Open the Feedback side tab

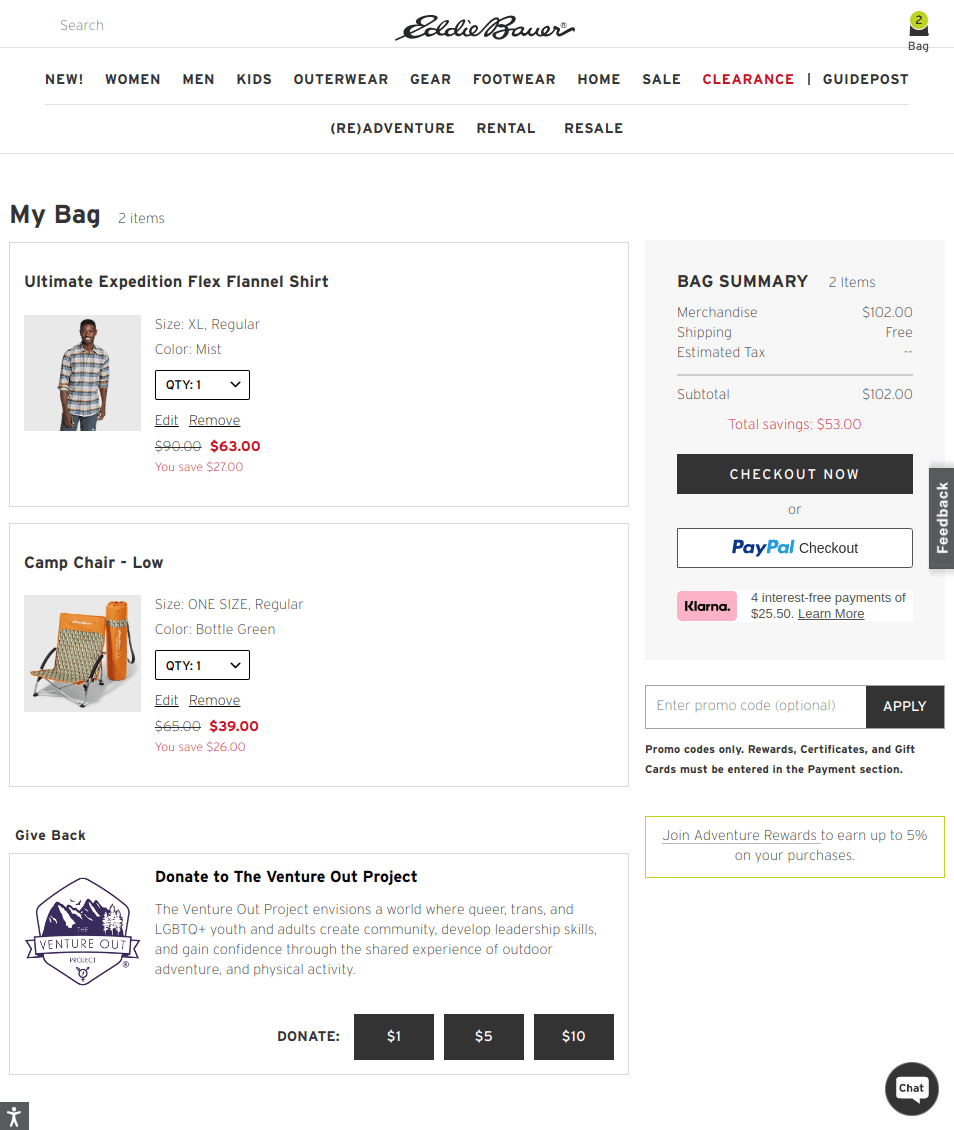point(941,518)
